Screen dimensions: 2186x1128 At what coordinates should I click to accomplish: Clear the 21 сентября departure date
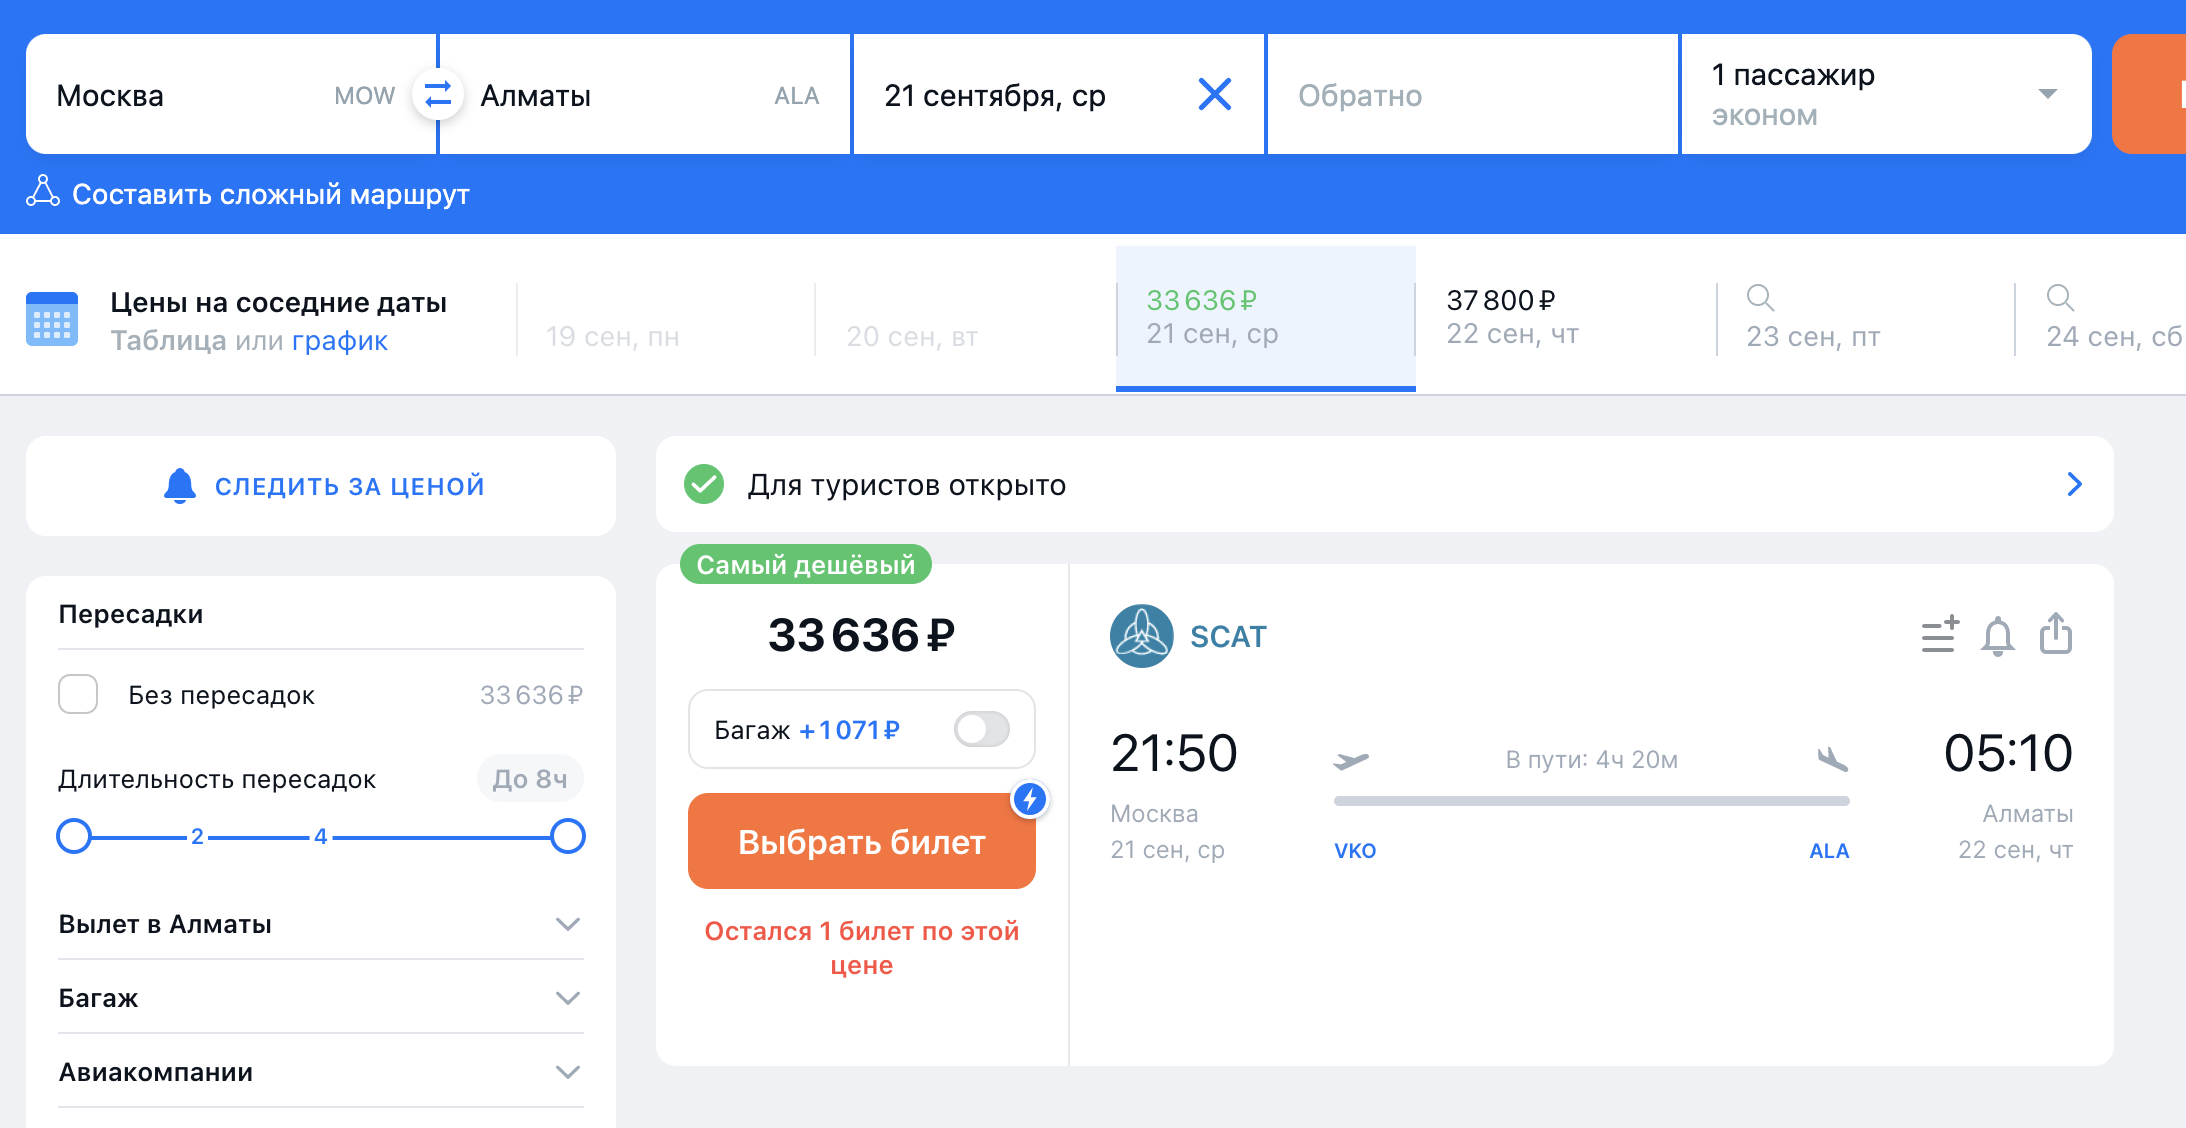point(1214,95)
